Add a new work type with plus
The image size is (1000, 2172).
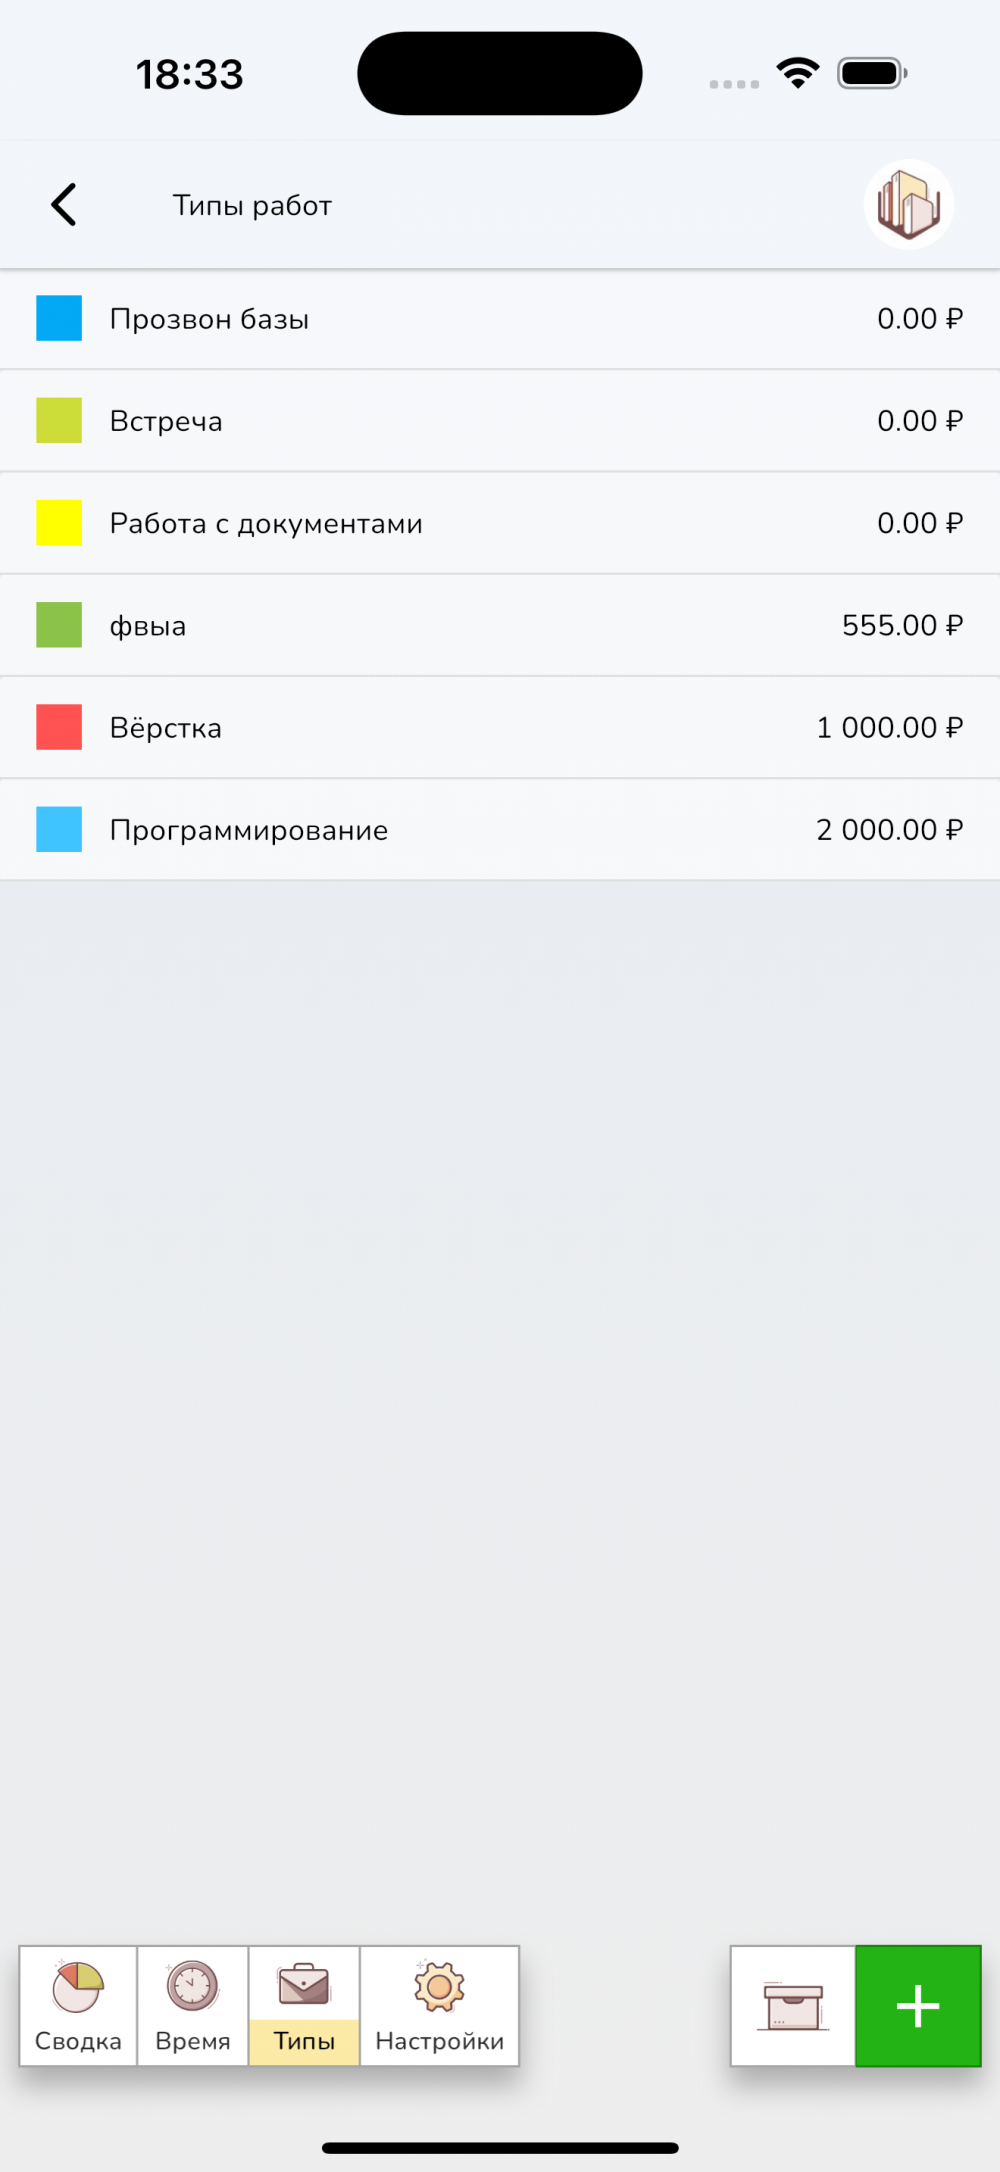coord(918,2006)
